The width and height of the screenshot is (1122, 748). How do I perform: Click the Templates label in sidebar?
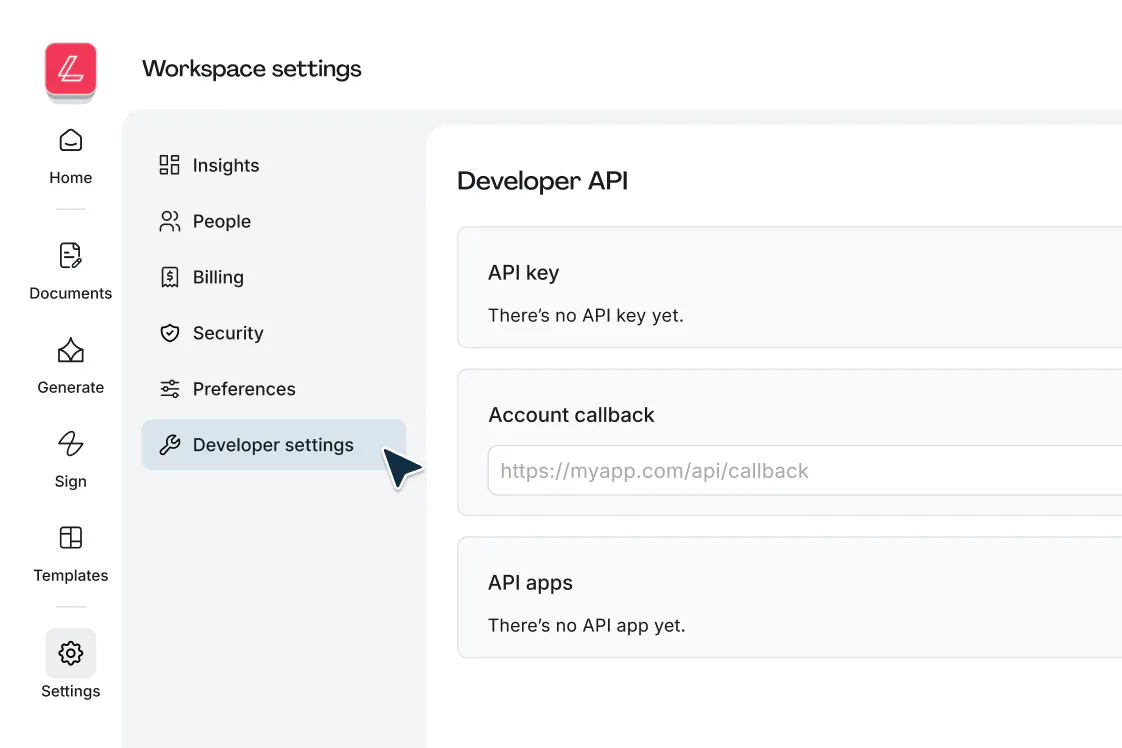click(71, 575)
